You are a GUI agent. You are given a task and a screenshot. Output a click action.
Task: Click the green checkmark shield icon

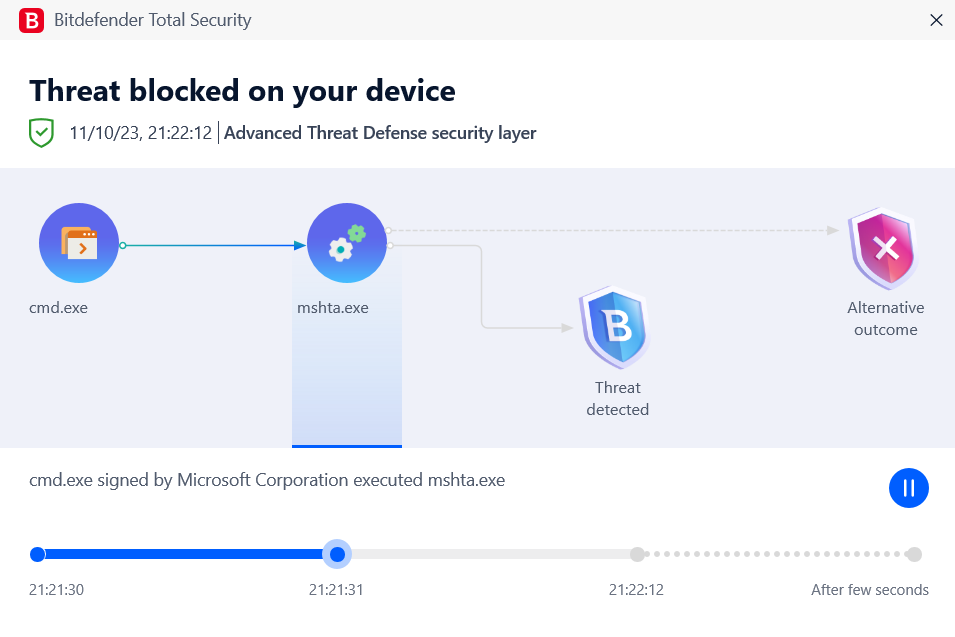click(x=41, y=133)
